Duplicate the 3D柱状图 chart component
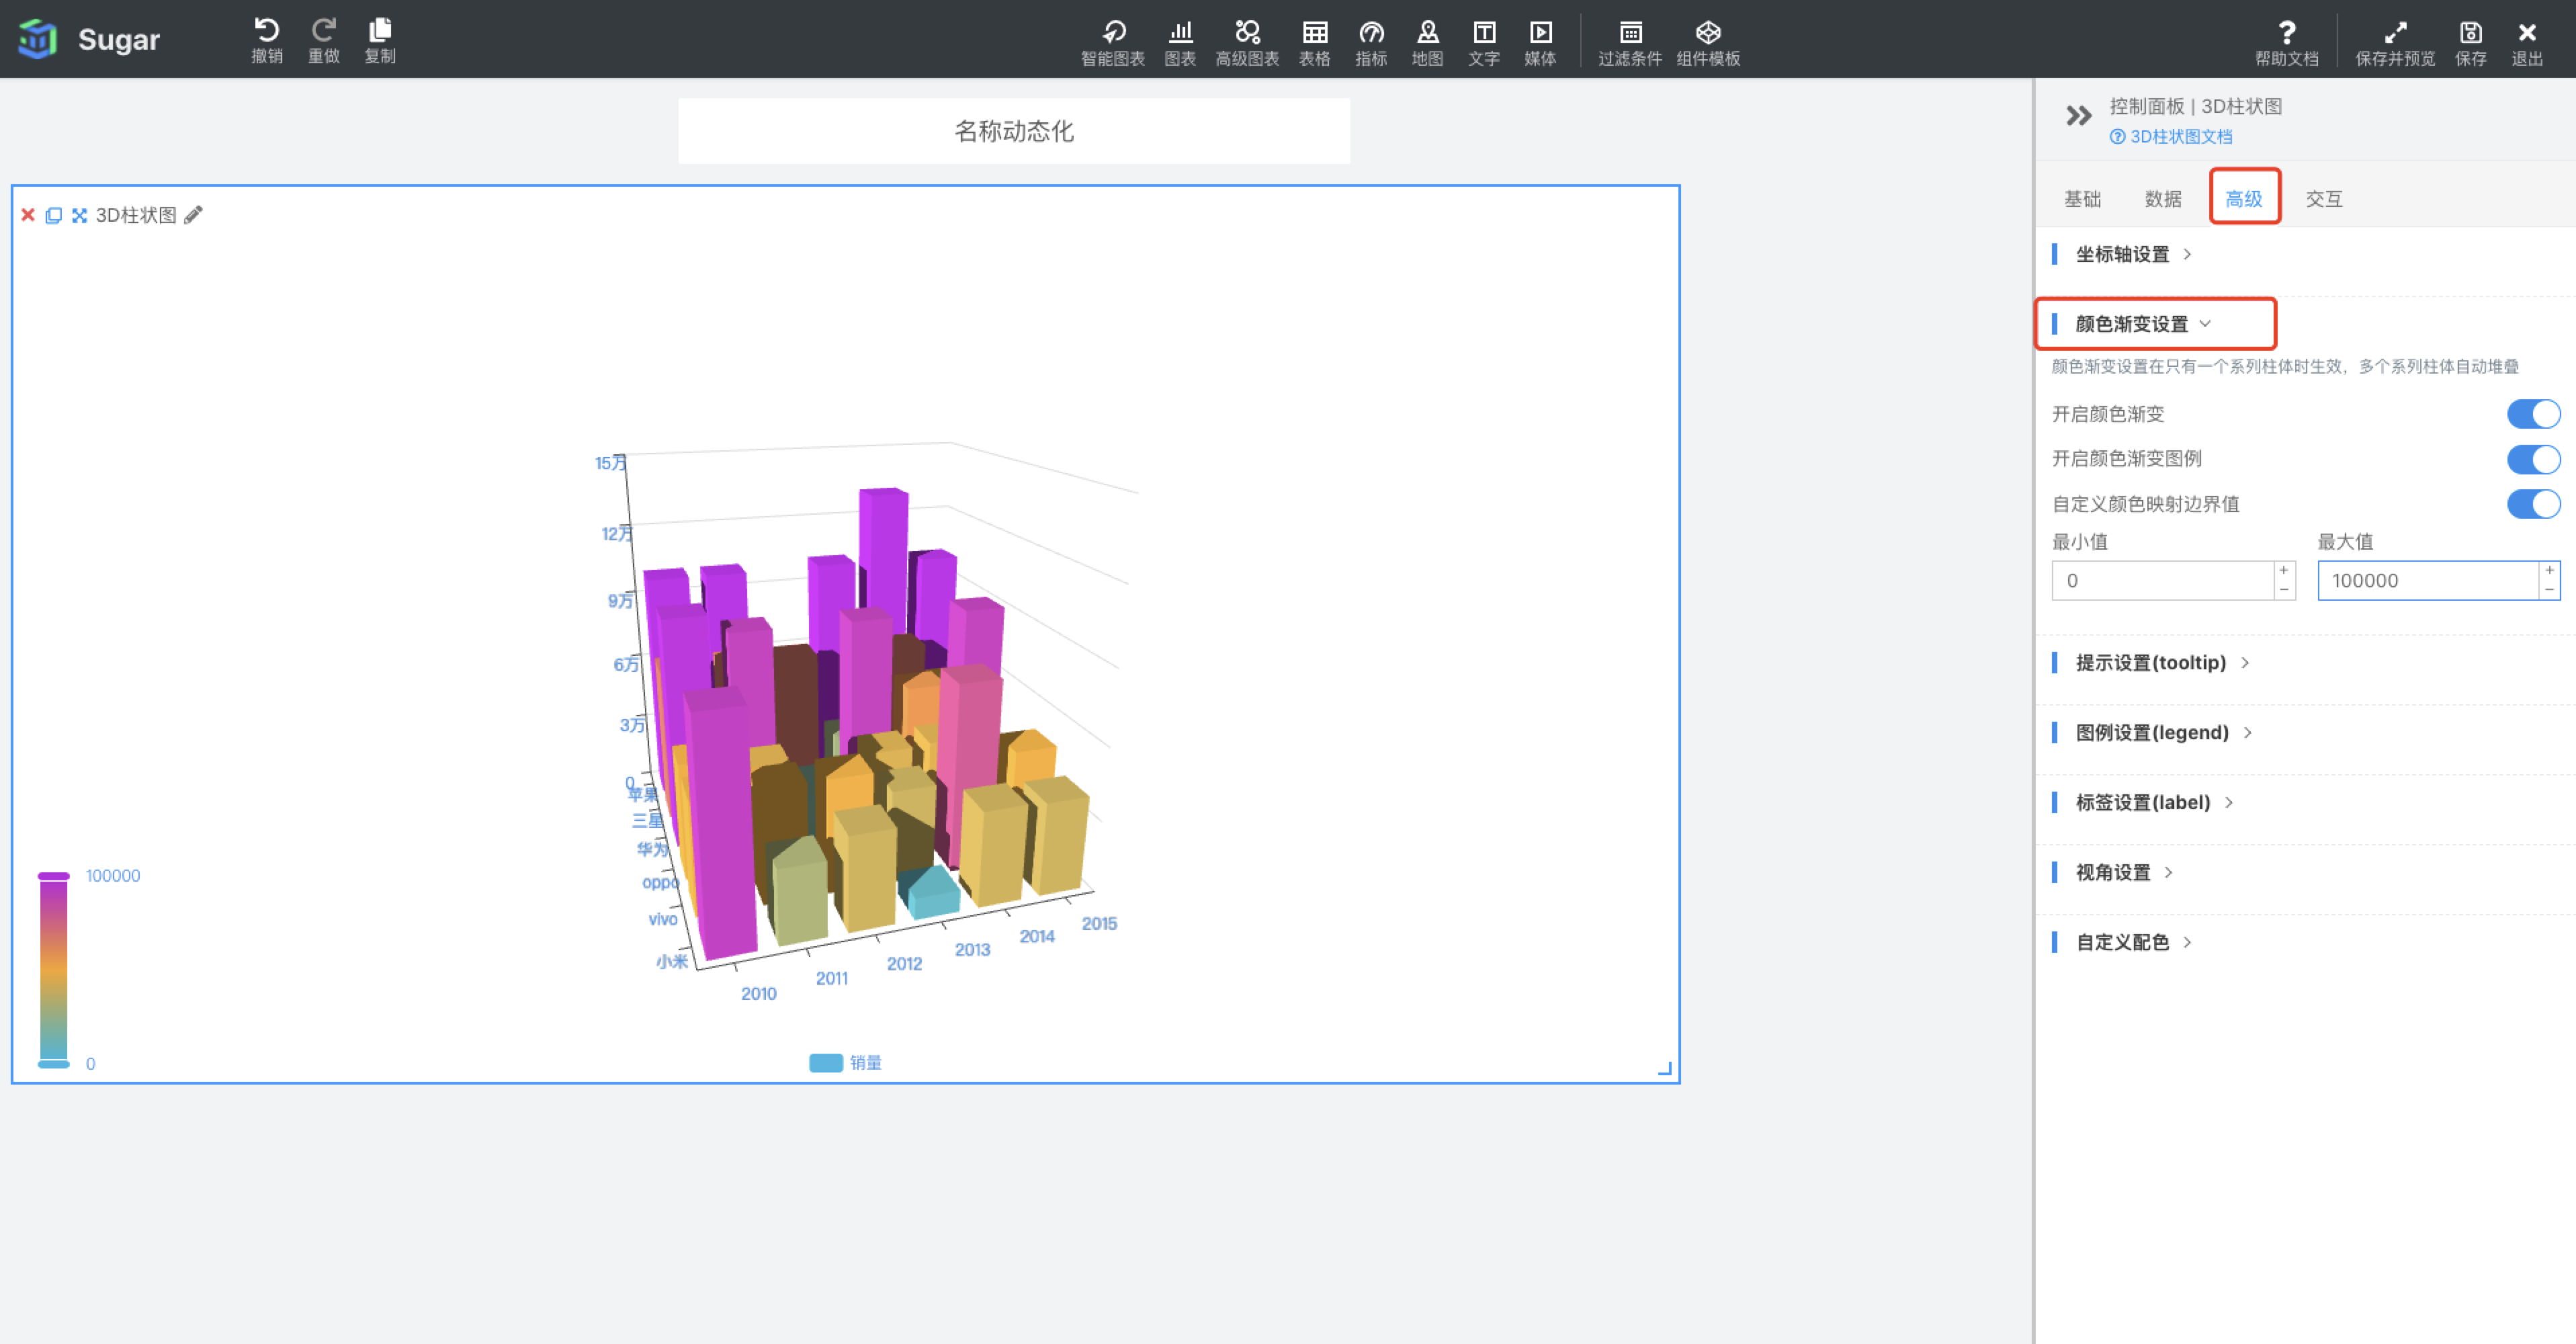 (x=54, y=215)
